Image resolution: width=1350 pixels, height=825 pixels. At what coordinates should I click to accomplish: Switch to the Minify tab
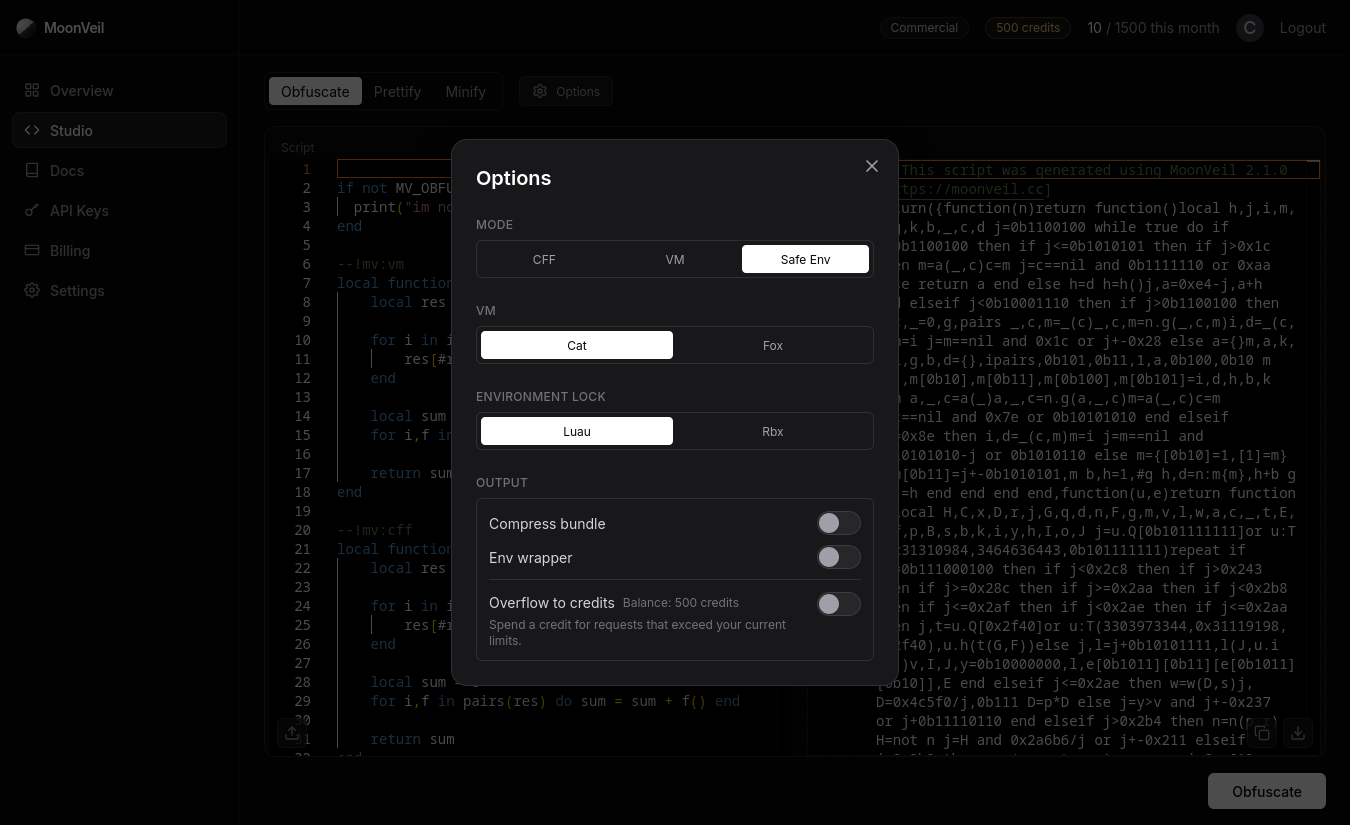coord(466,91)
